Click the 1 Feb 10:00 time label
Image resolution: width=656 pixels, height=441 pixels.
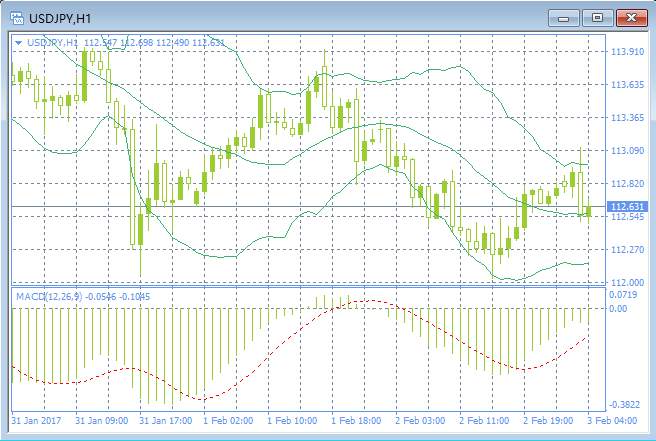click(292, 420)
